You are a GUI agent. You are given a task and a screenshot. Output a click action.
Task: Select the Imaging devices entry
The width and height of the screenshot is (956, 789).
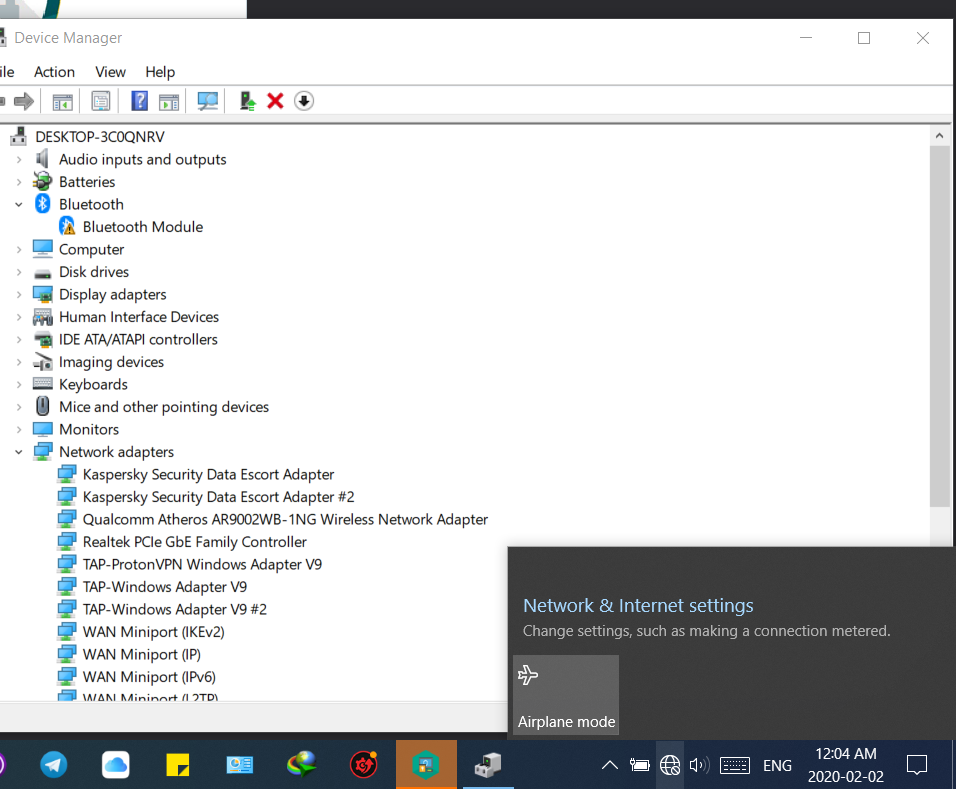112,362
